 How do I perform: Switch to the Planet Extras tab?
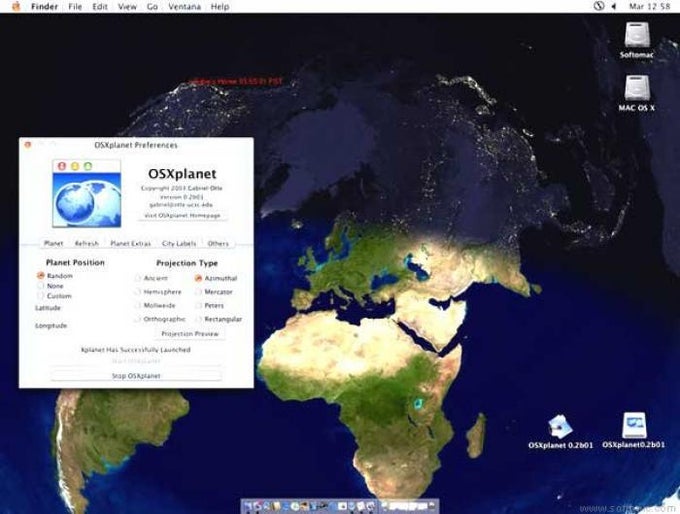(x=131, y=243)
